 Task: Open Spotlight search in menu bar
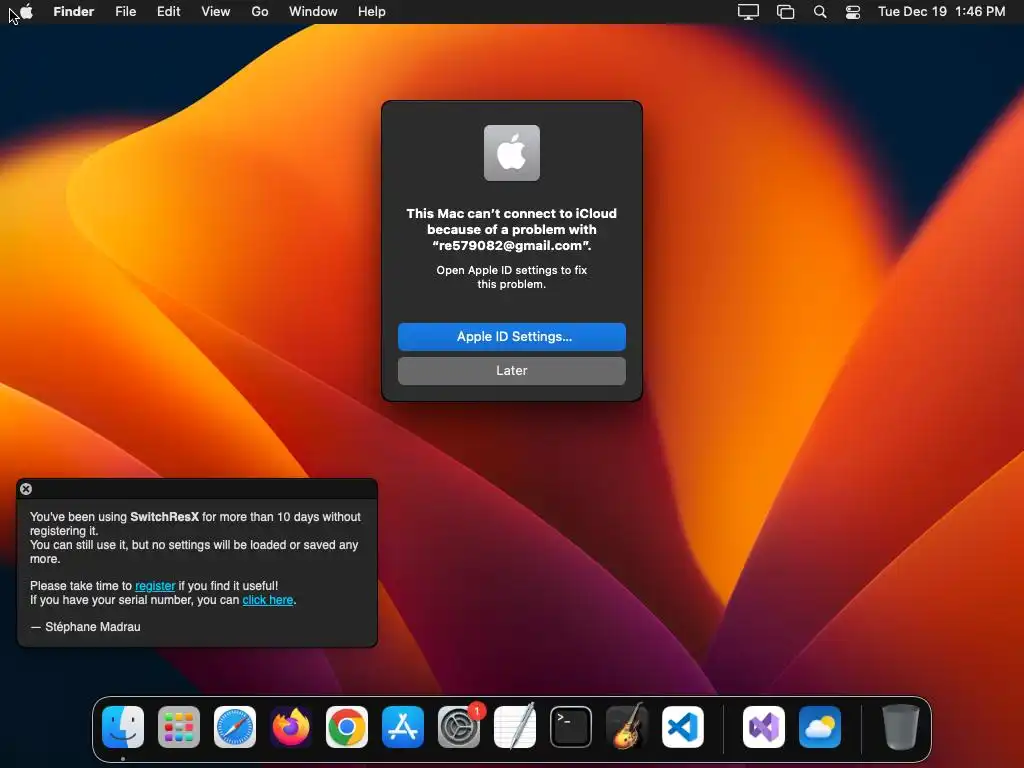pyautogui.click(x=820, y=12)
